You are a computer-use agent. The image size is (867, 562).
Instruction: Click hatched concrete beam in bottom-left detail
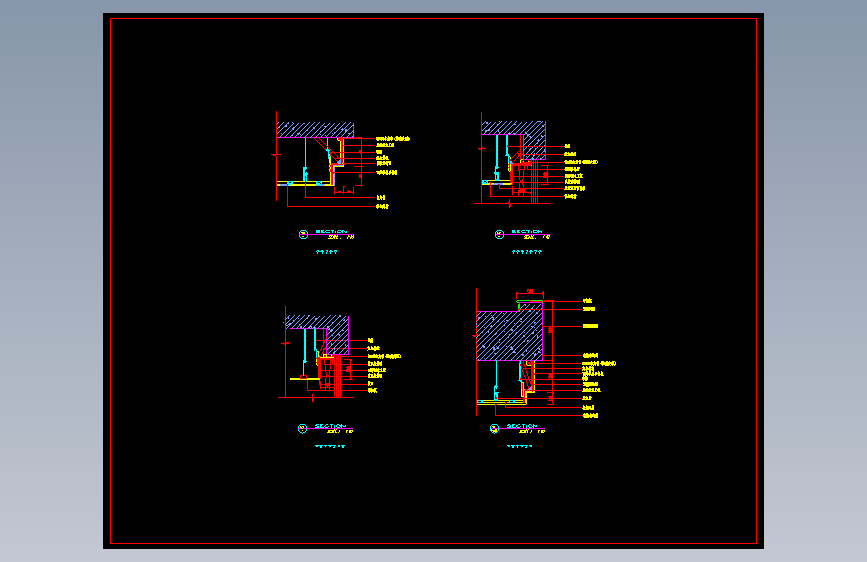pos(337,335)
